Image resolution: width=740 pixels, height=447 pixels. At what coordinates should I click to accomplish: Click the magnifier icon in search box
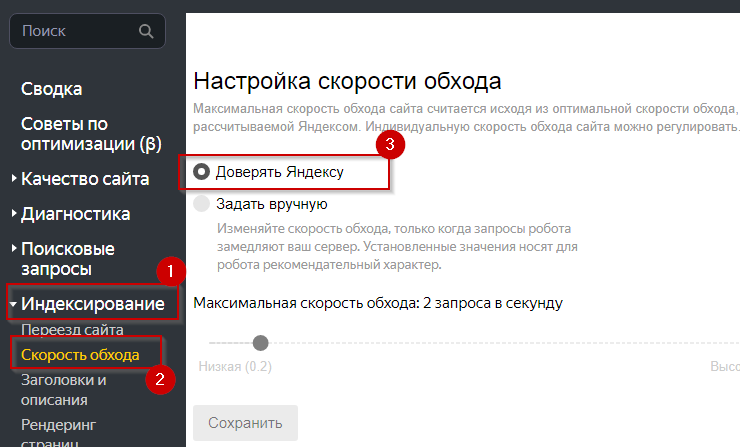coord(147,32)
